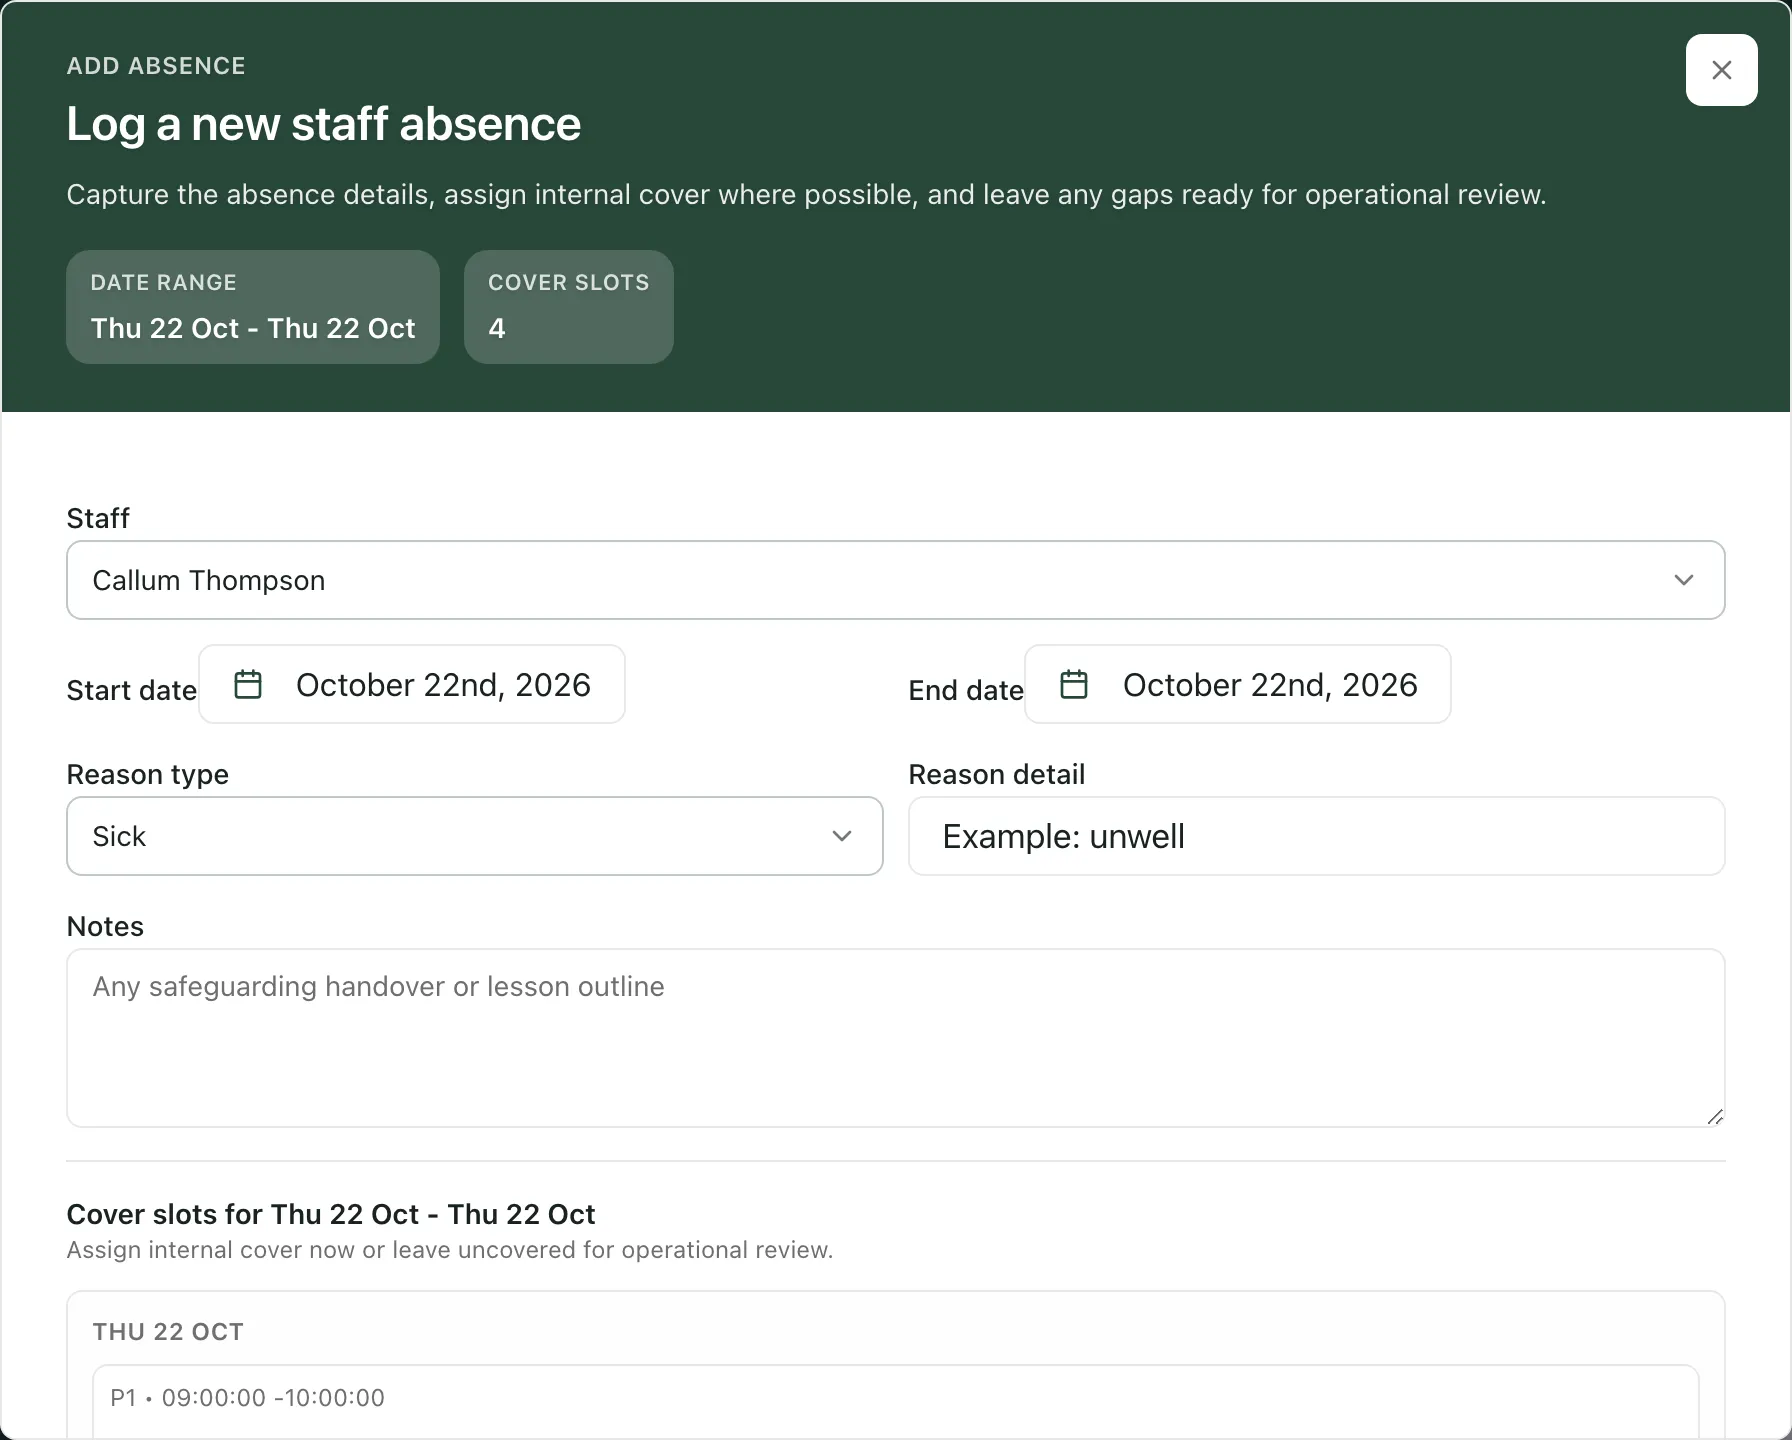Open the End date picker
This screenshot has width=1792, height=1440.
point(1238,684)
